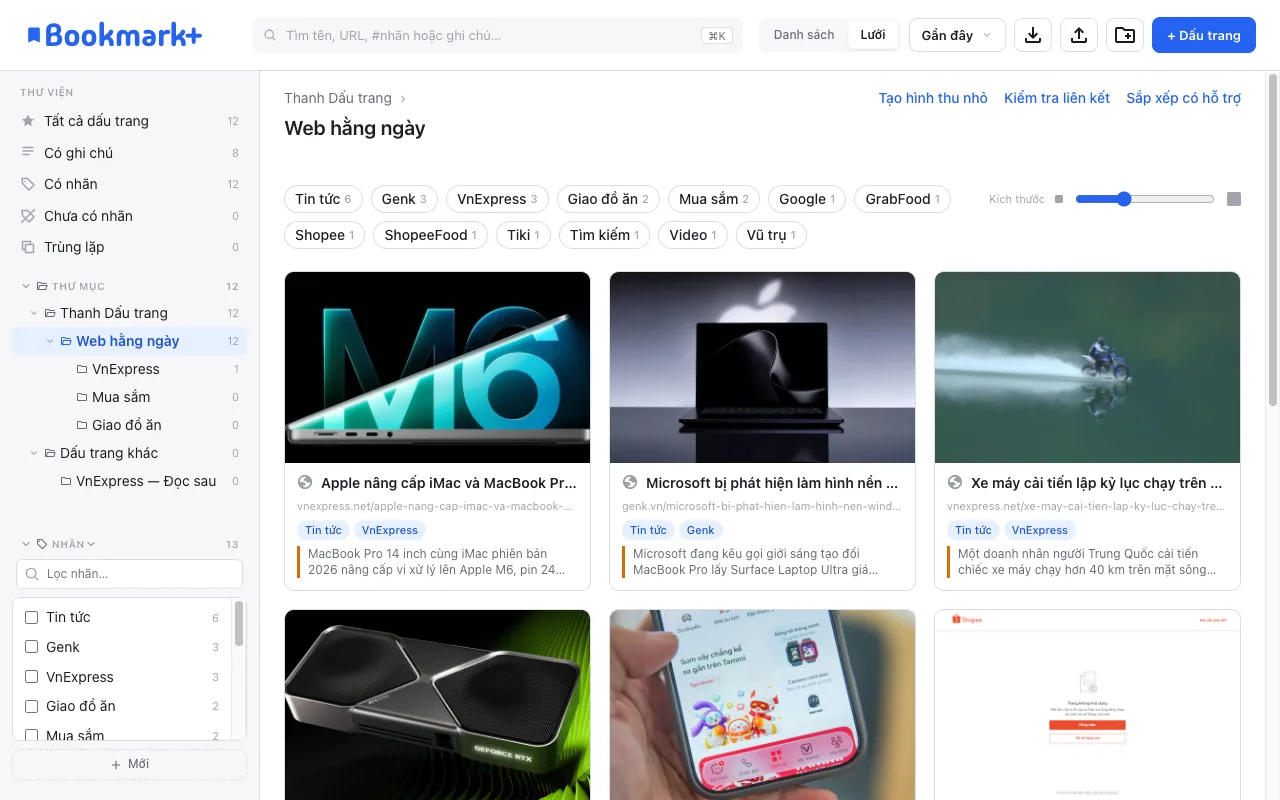The width and height of the screenshot is (1280, 800).
Task: Open the GeForce RTX graphics card thumbnail
Action: point(437,705)
